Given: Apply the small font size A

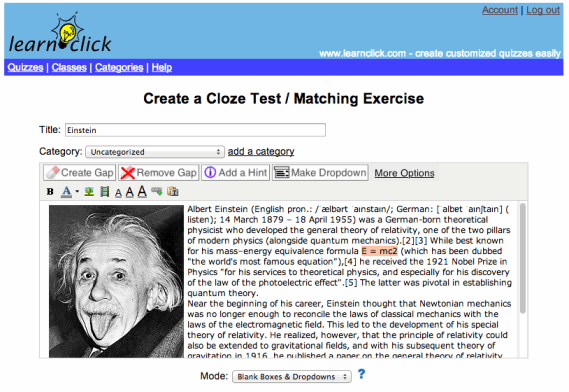Looking at the screenshot, I should pos(118,193).
